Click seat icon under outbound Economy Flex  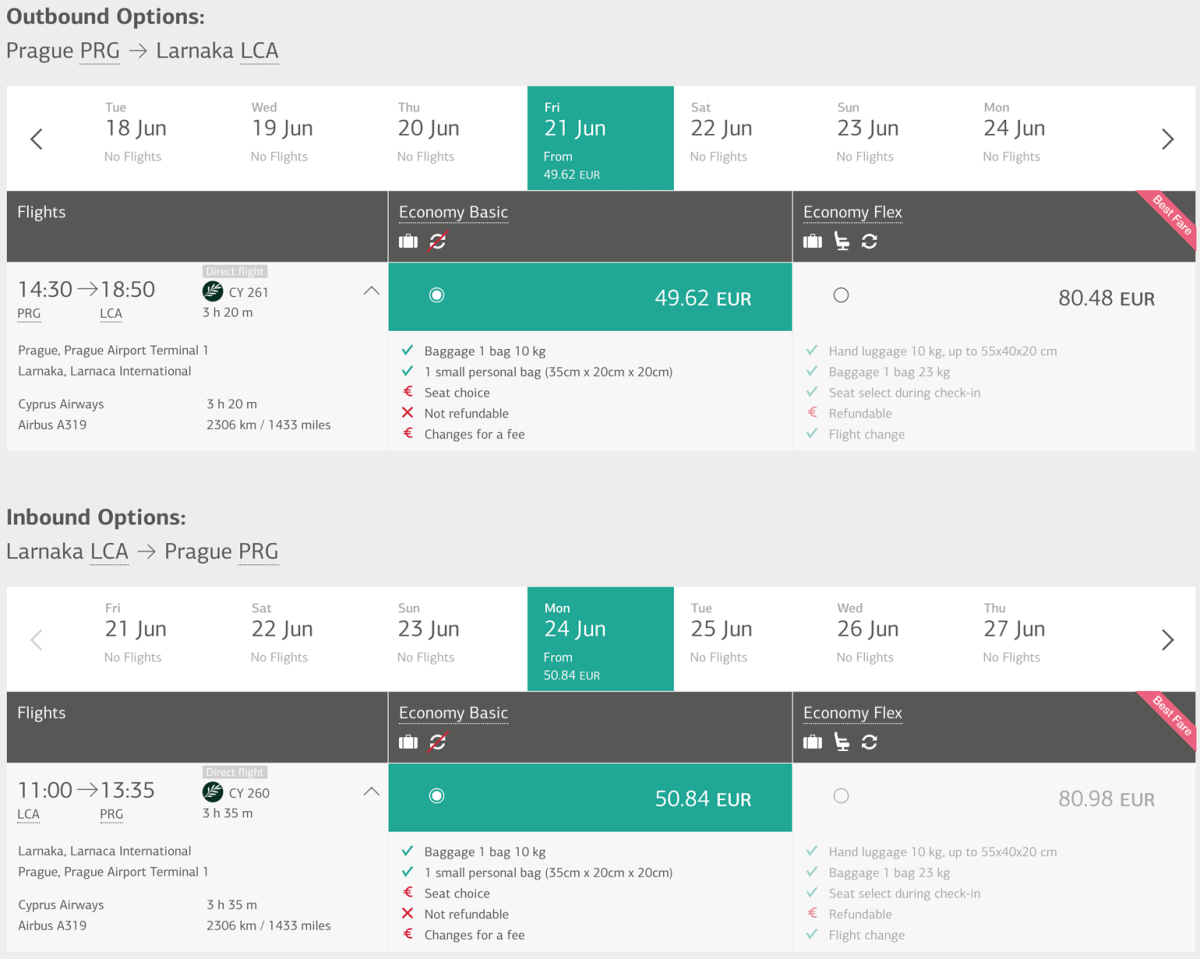[842, 241]
